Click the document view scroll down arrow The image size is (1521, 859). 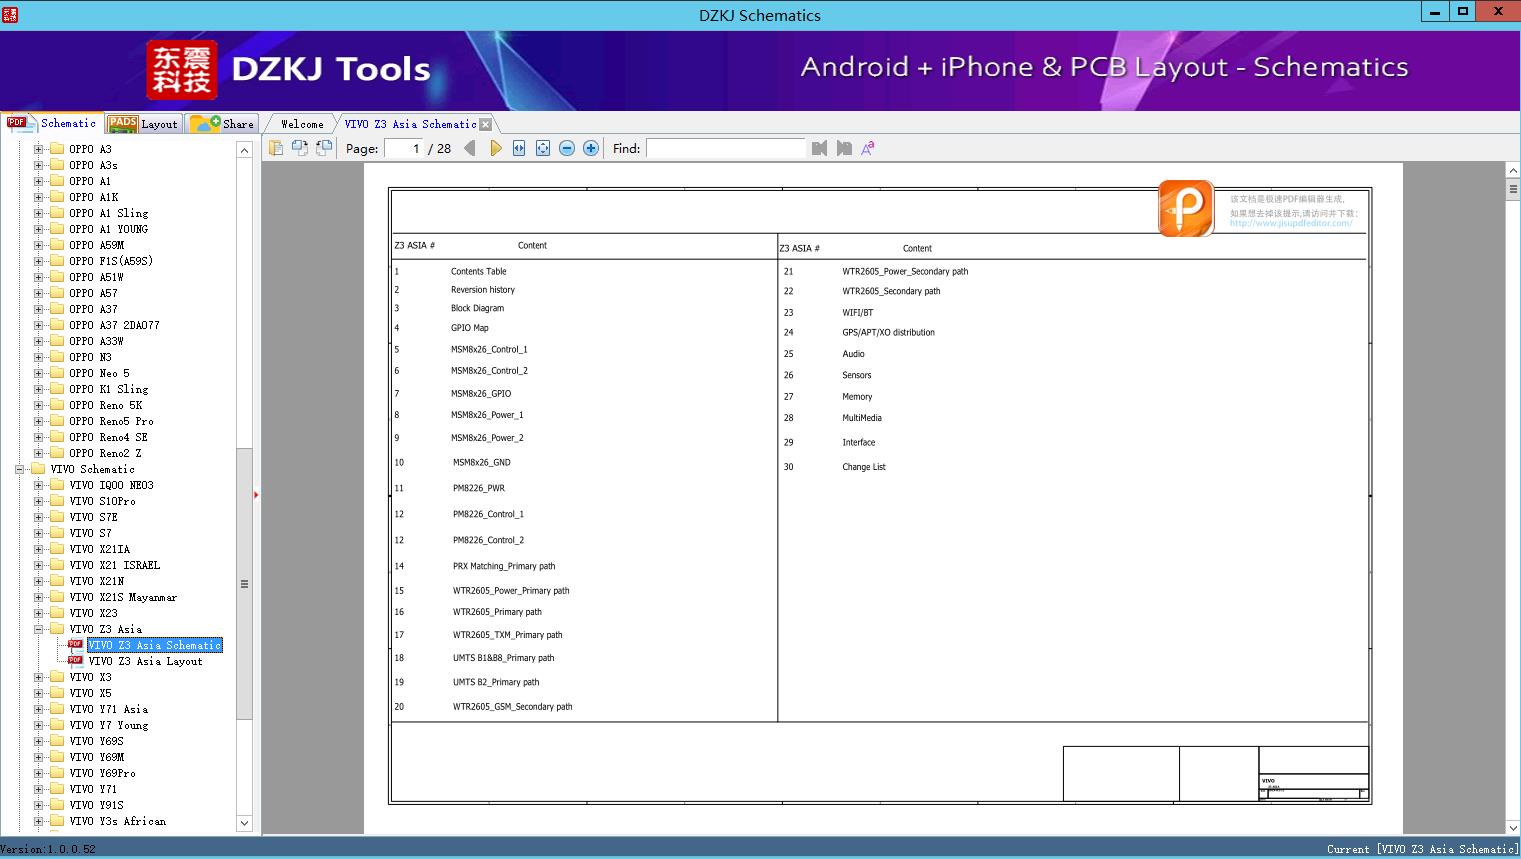(x=1512, y=827)
